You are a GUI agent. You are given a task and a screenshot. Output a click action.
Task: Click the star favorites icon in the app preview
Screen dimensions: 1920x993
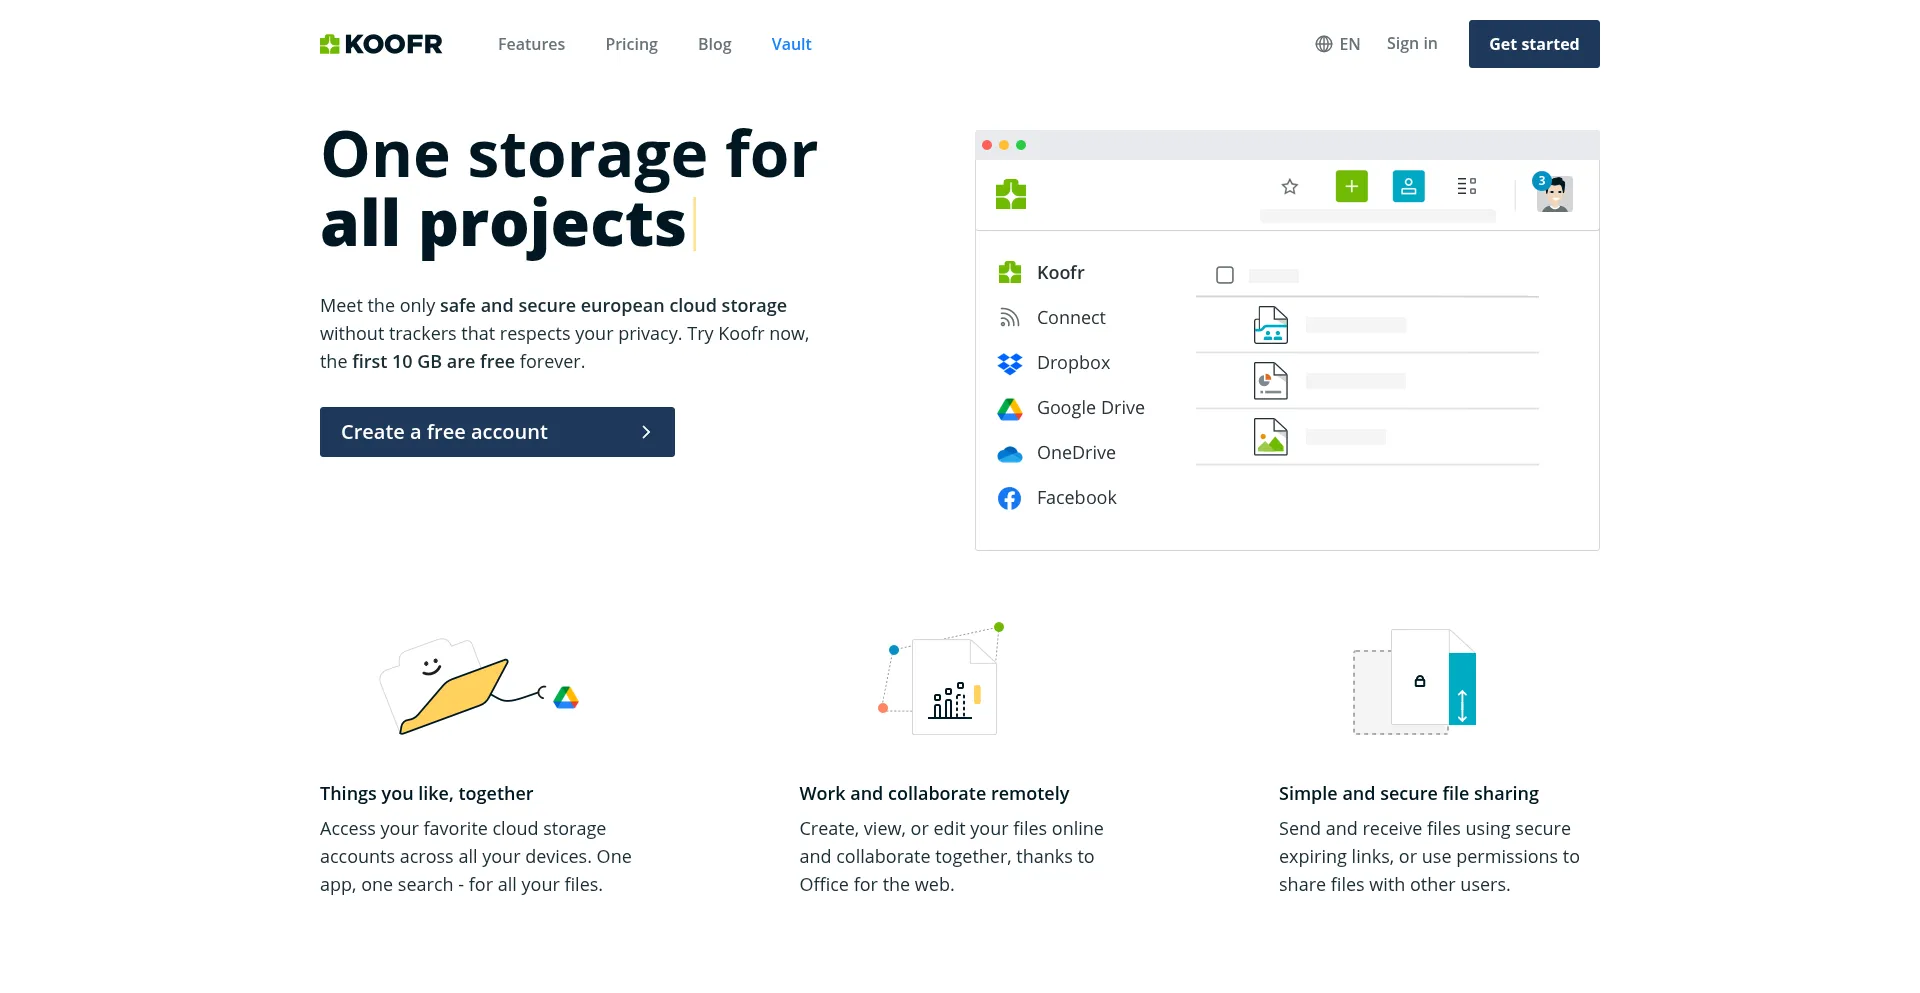click(1290, 187)
